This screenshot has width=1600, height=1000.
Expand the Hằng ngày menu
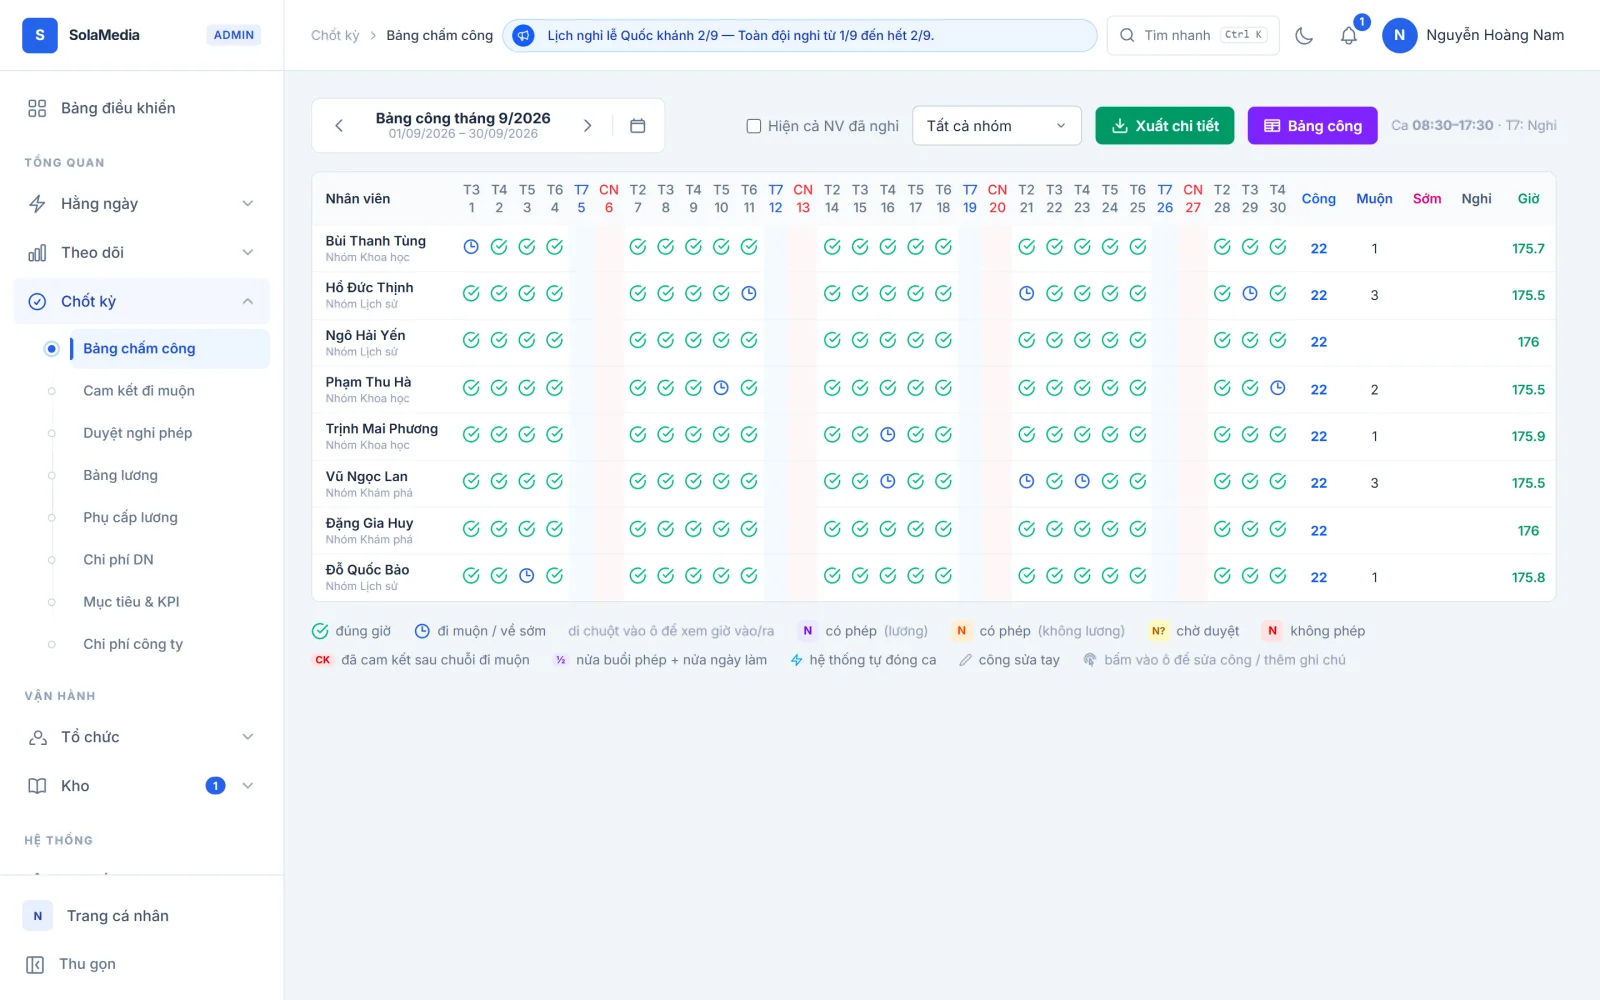(x=142, y=204)
